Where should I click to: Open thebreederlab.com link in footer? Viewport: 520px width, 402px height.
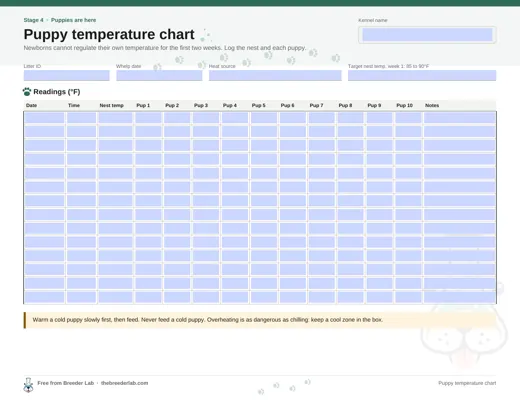[124, 383]
